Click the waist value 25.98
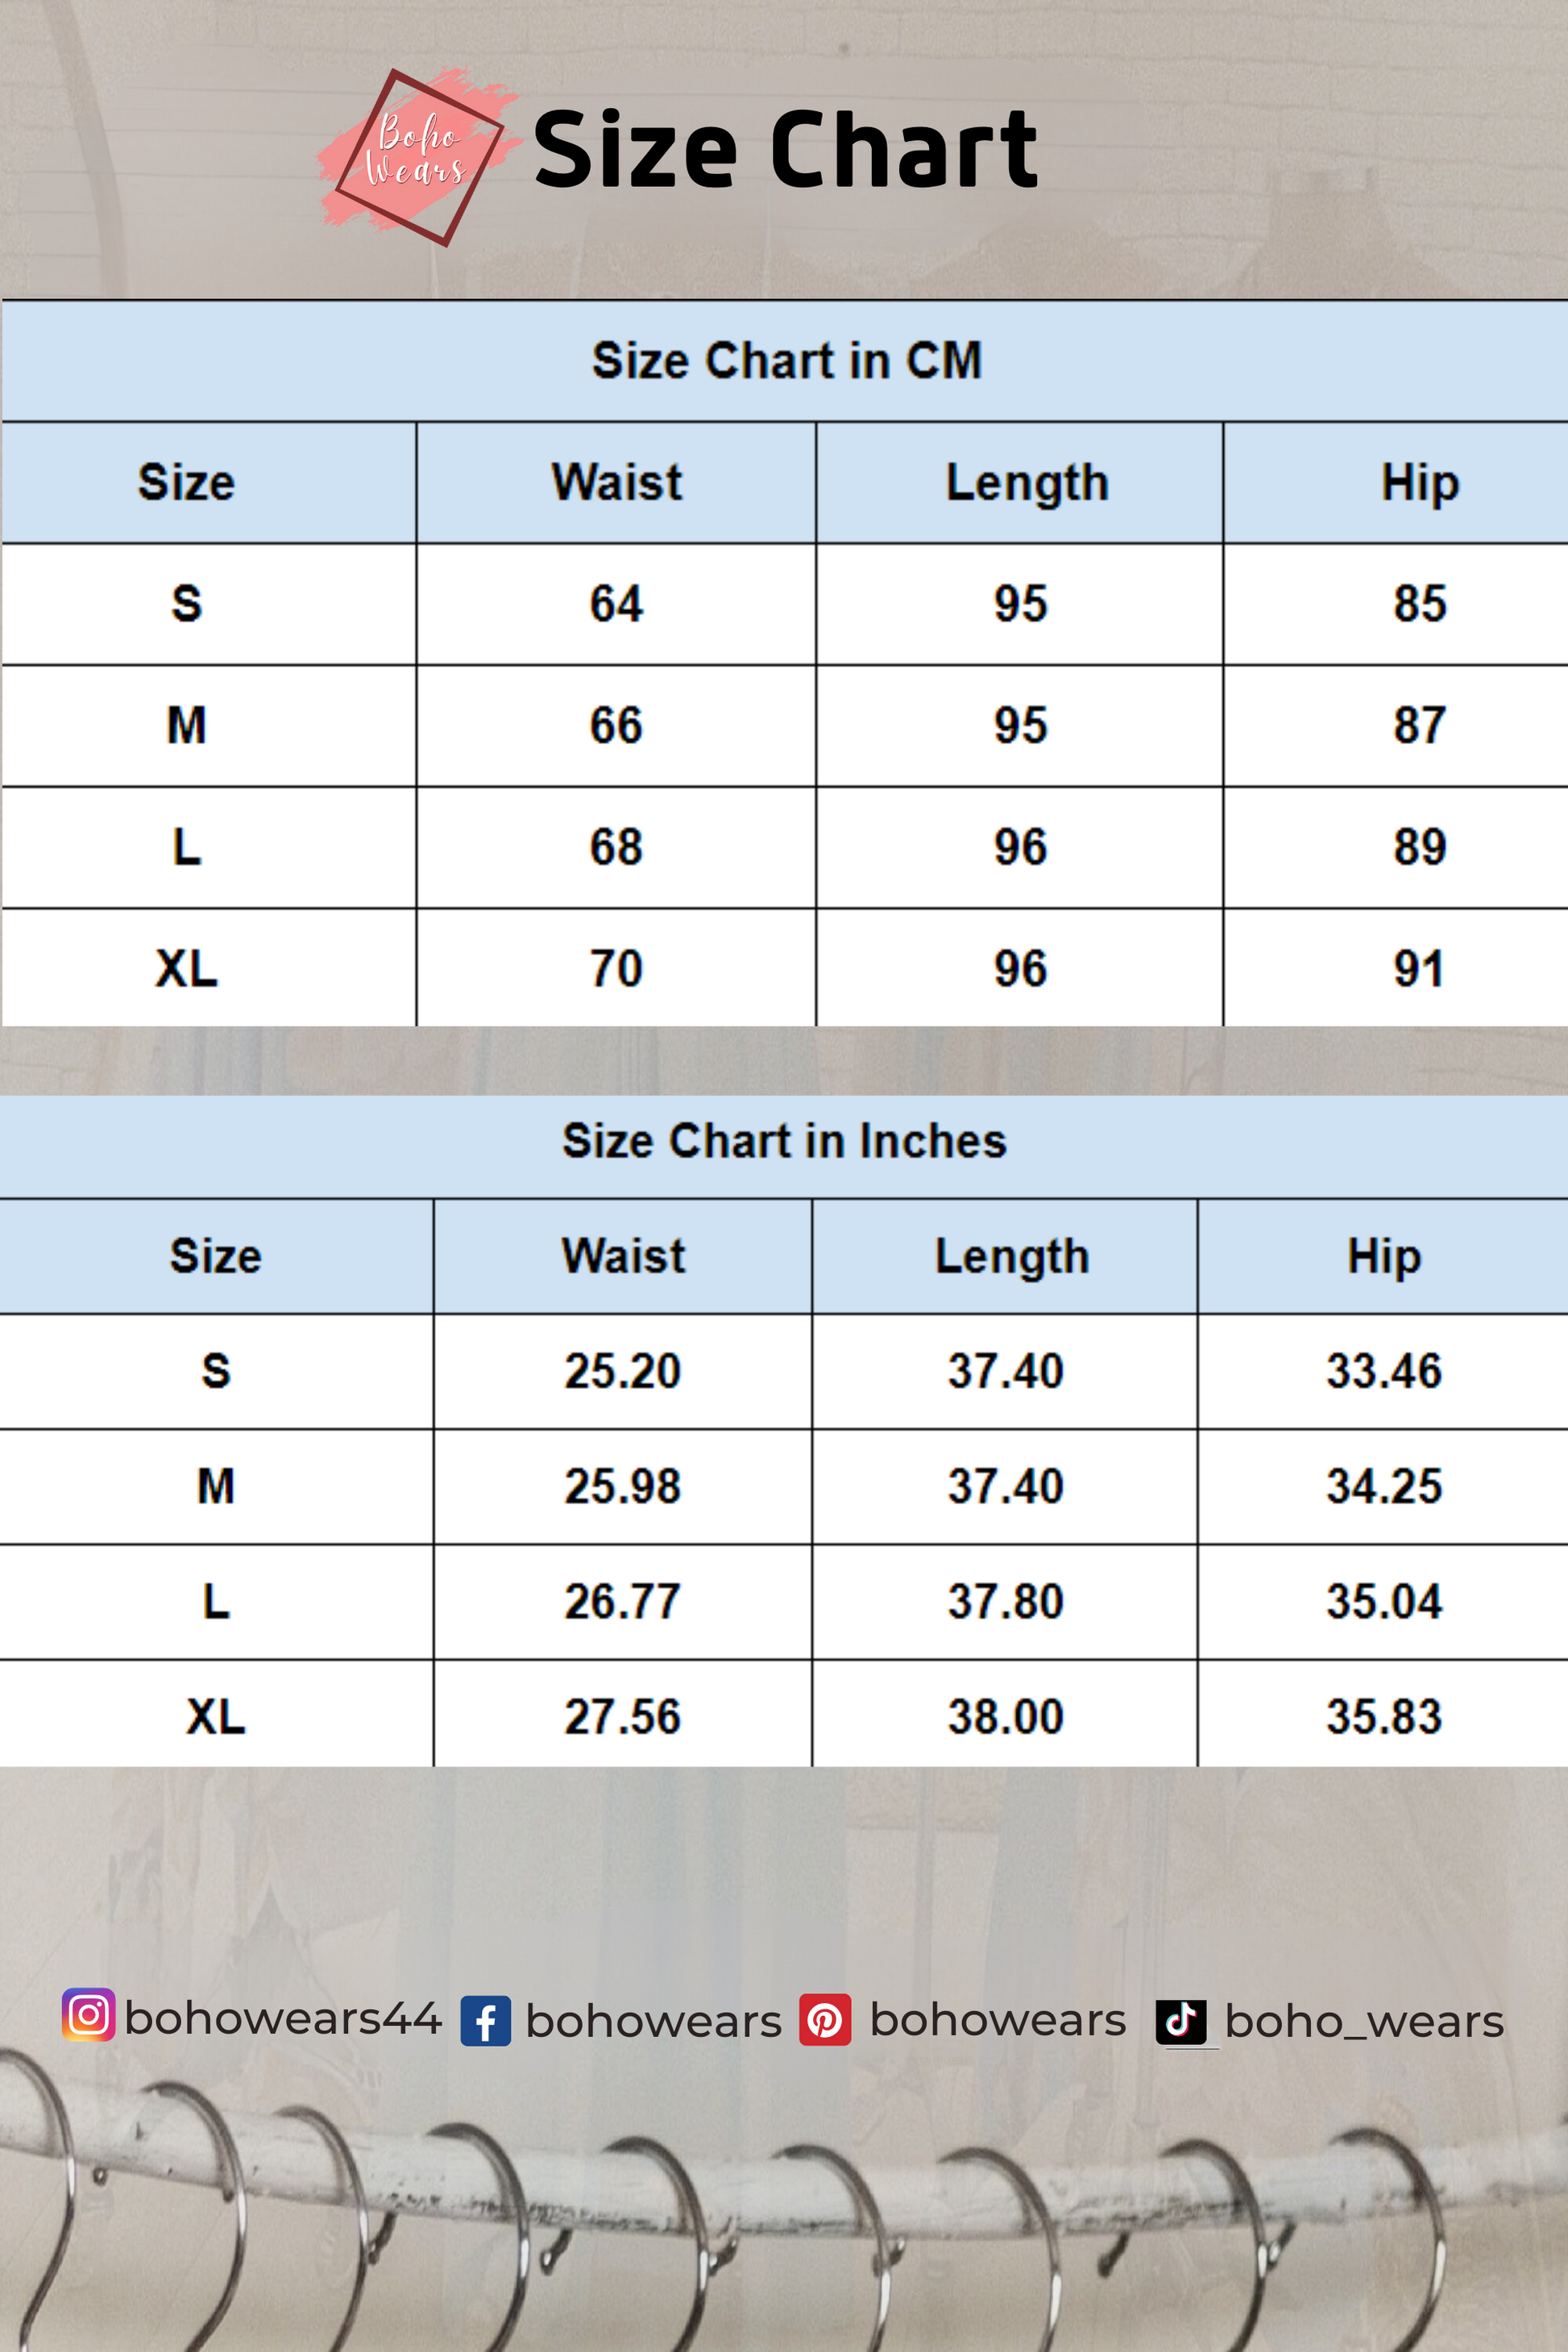 (622, 1486)
